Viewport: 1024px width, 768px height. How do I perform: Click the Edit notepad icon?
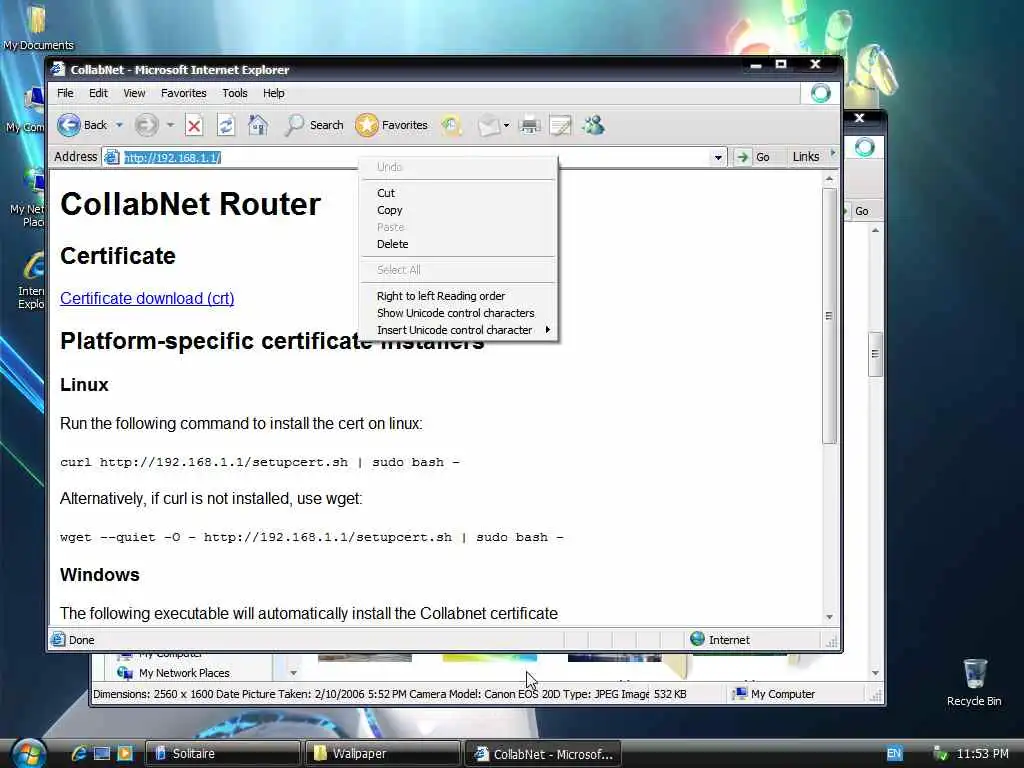(560, 125)
